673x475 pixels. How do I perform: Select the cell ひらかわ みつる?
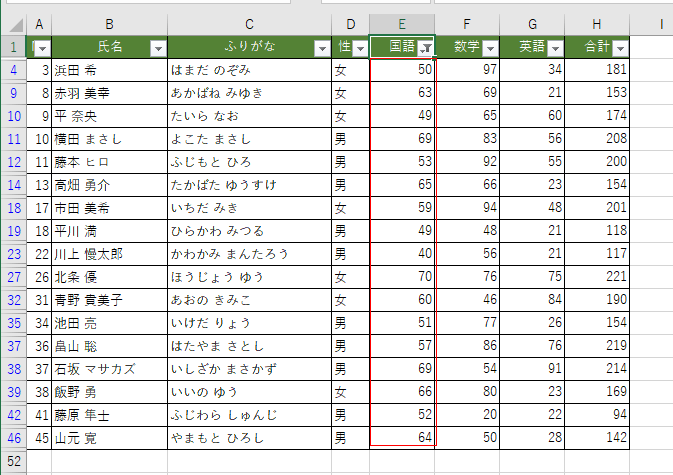click(249, 231)
